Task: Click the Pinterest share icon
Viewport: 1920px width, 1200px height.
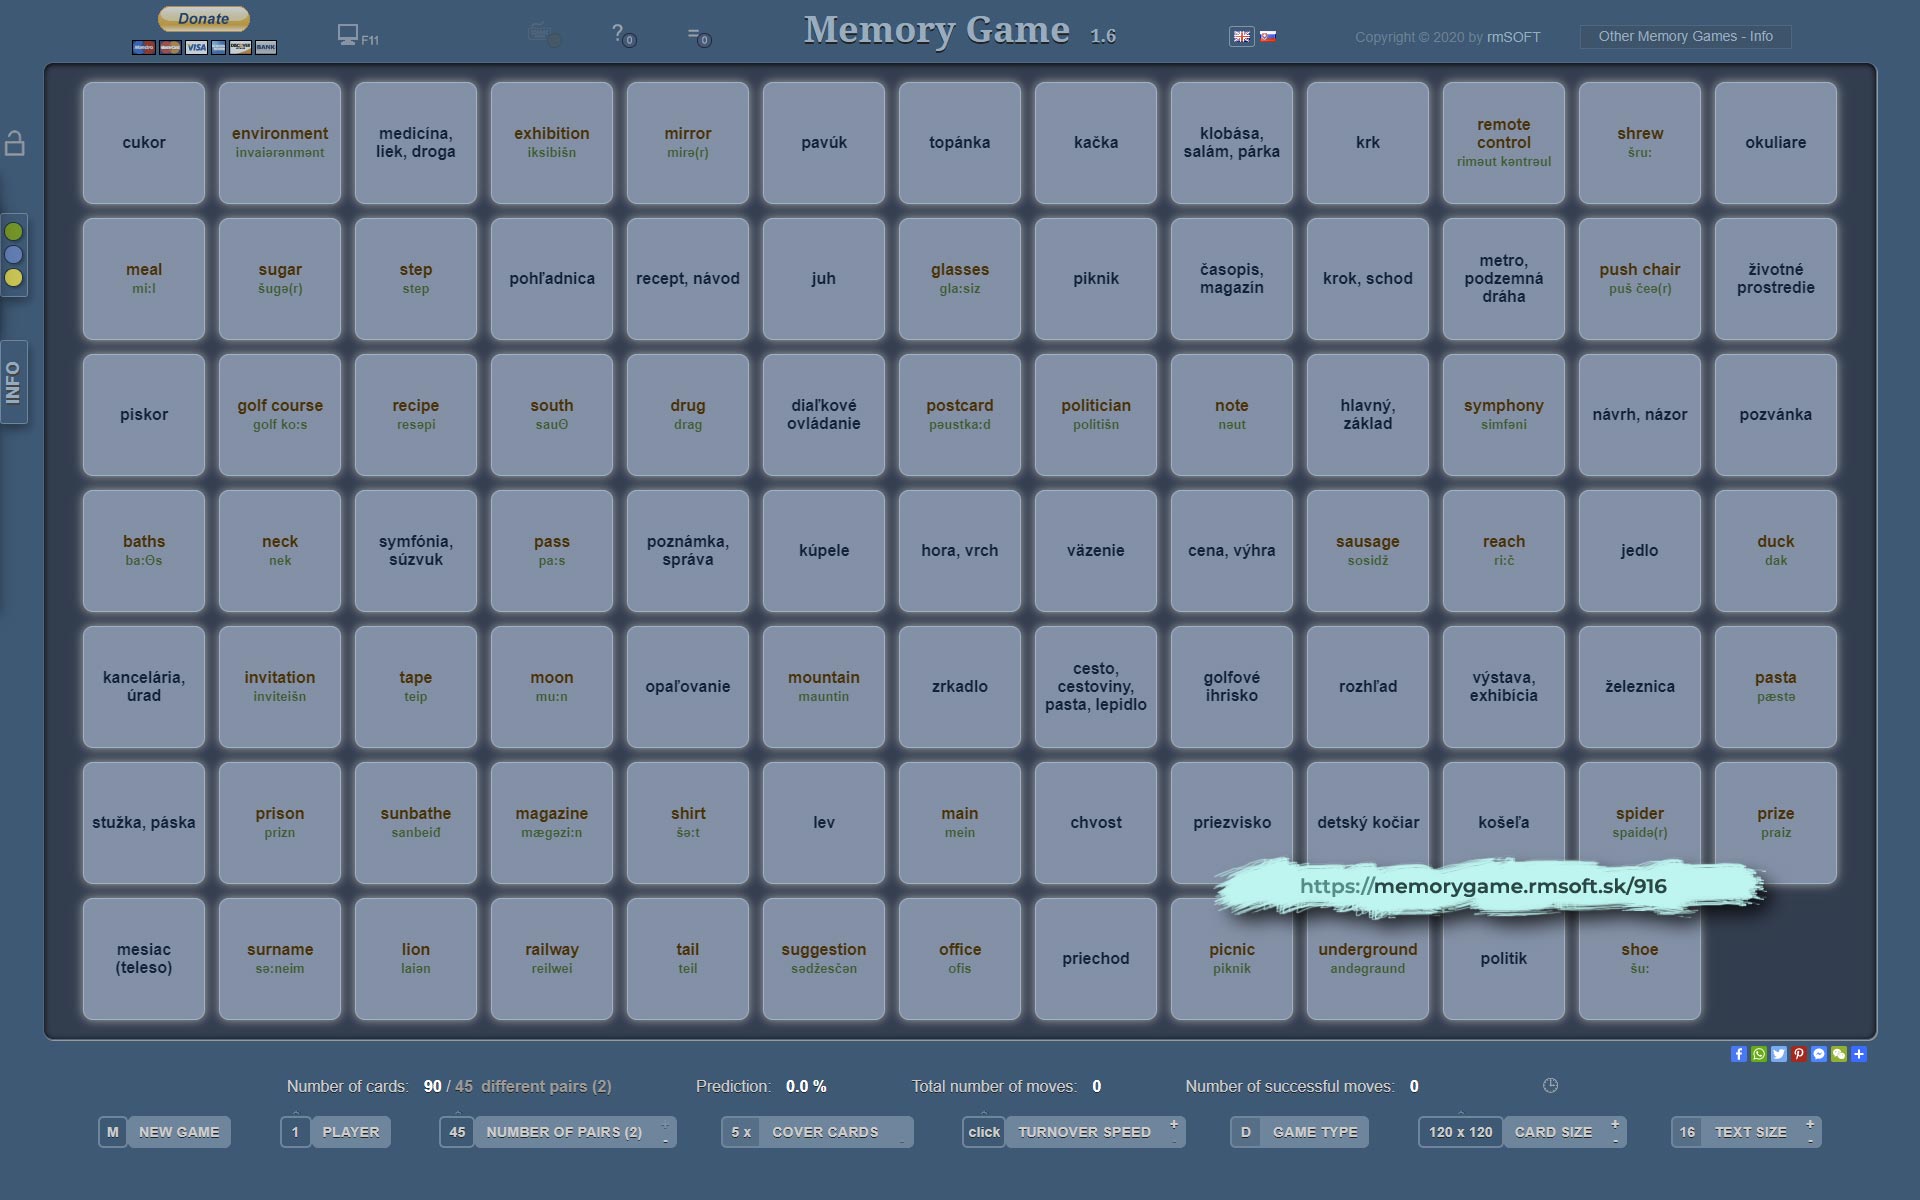Action: 1799,1054
